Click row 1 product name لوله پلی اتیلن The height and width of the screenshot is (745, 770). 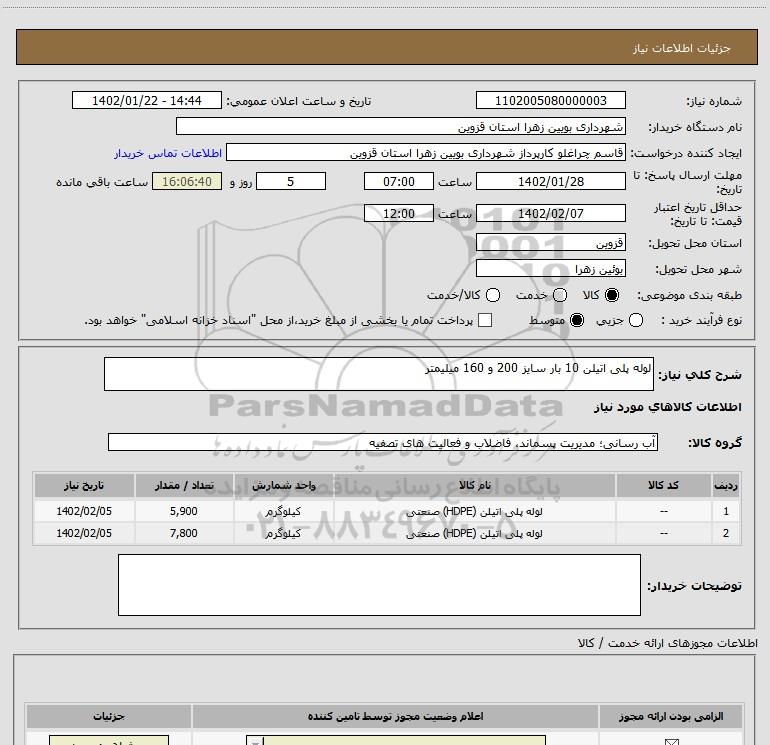(474, 511)
